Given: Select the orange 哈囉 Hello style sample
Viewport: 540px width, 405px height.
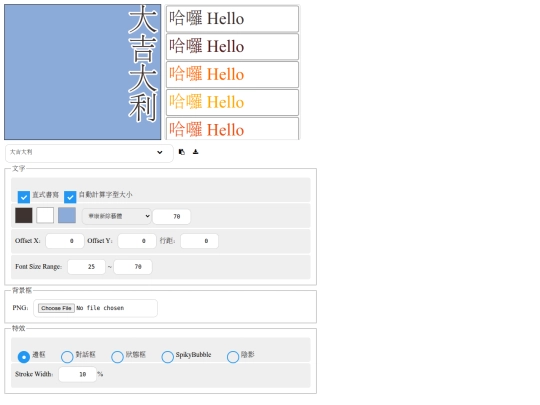Looking at the screenshot, I should pos(232,75).
